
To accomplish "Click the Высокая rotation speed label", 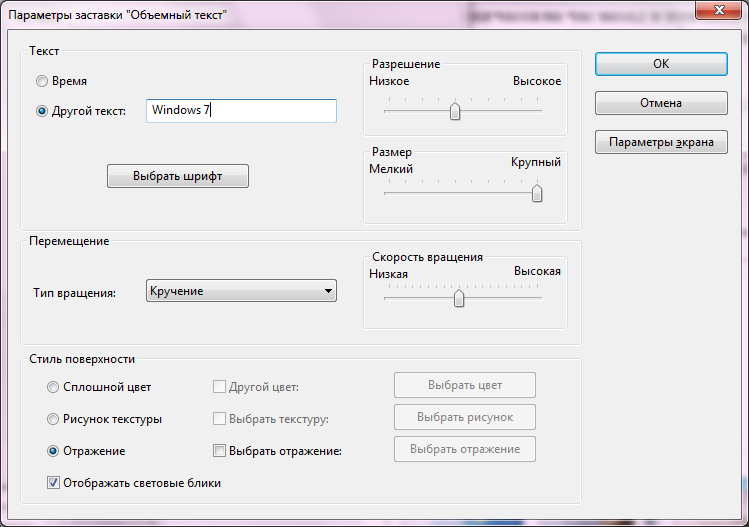I will click(537, 271).
